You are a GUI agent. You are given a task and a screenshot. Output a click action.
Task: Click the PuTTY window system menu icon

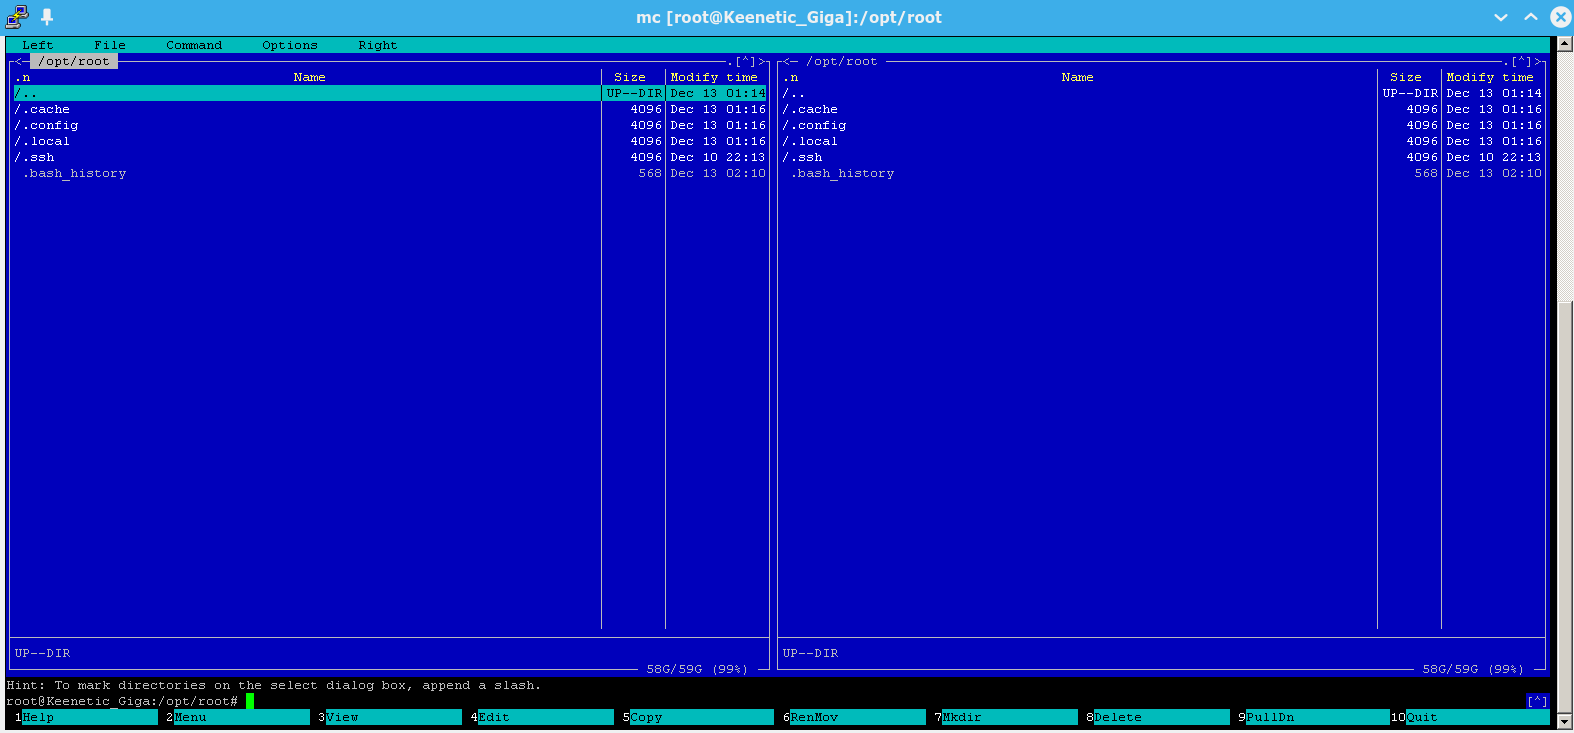[17, 17]
